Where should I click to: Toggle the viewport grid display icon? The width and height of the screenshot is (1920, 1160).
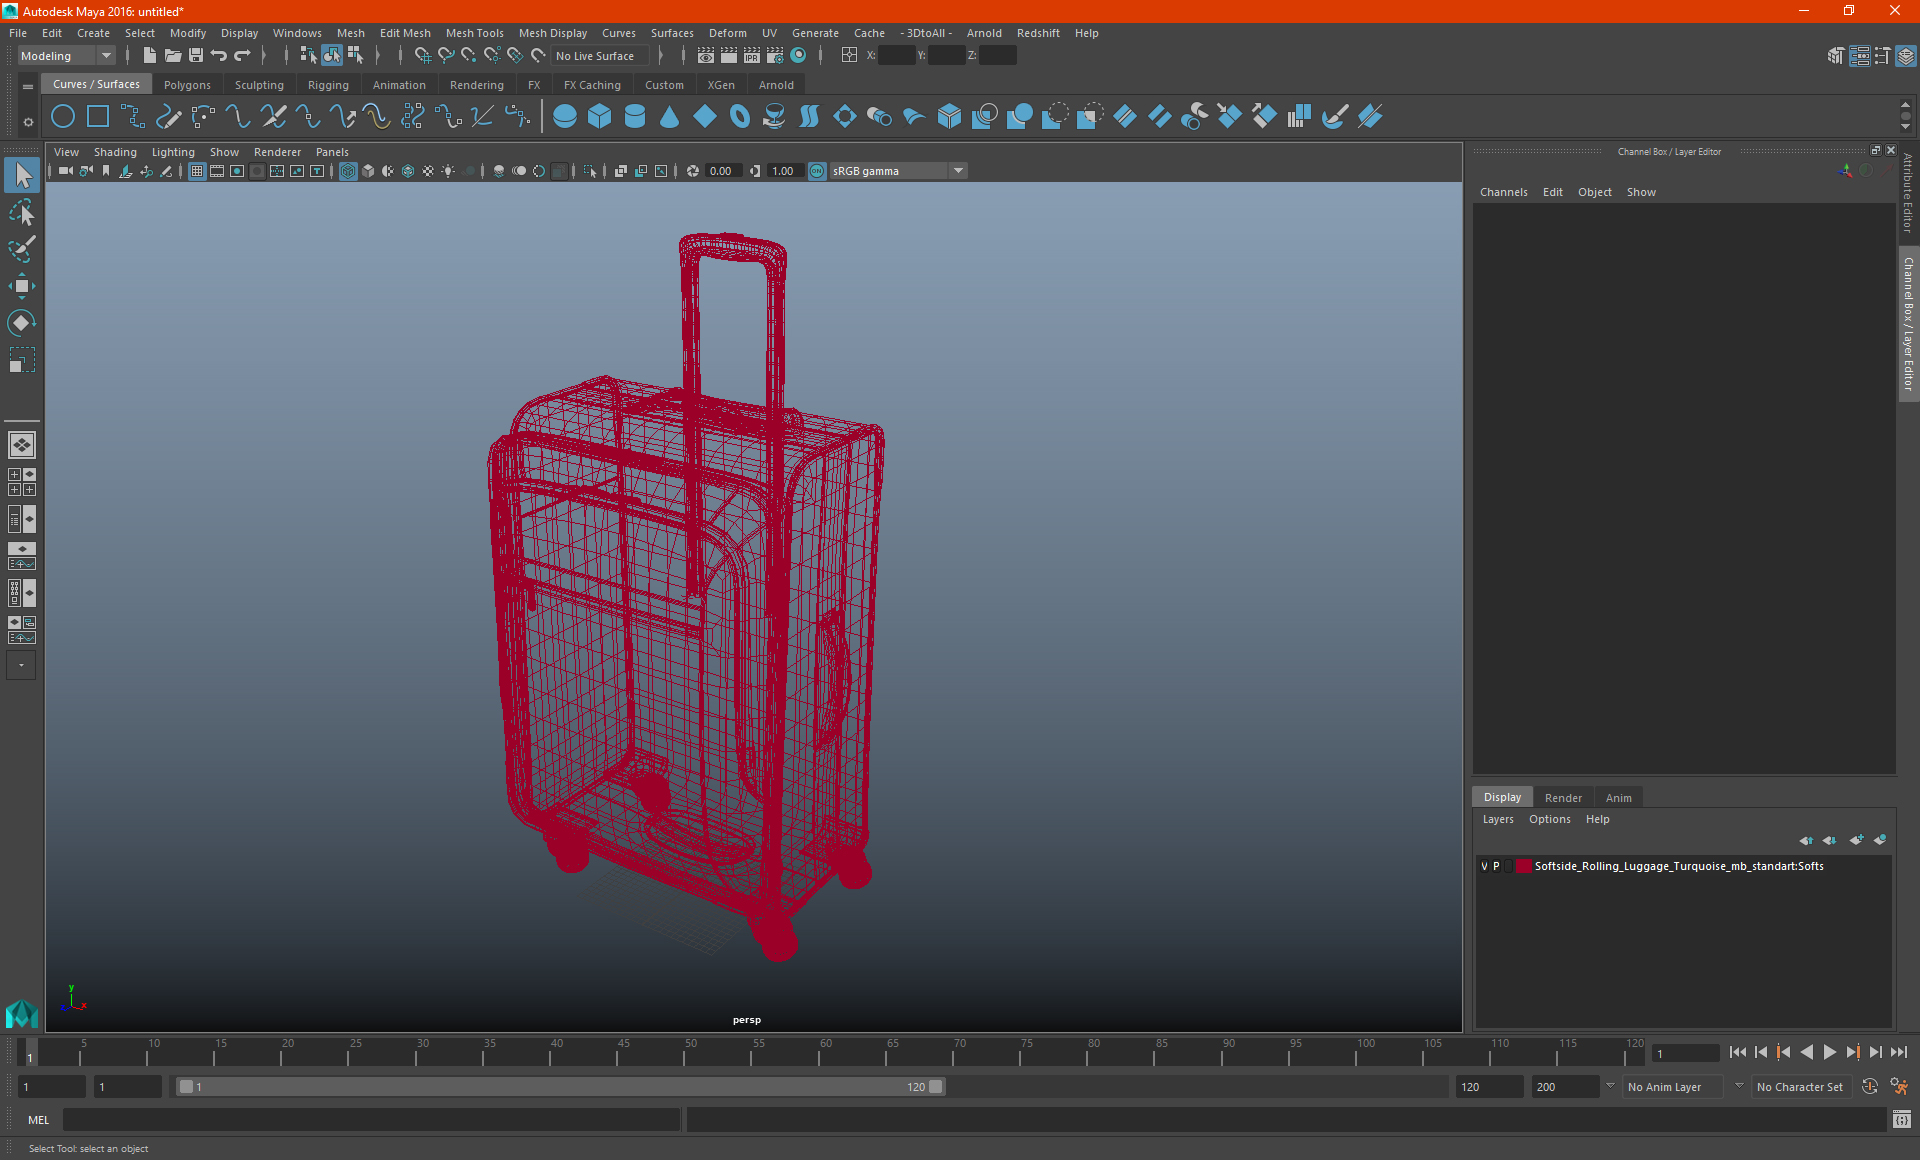click(197, 171)
